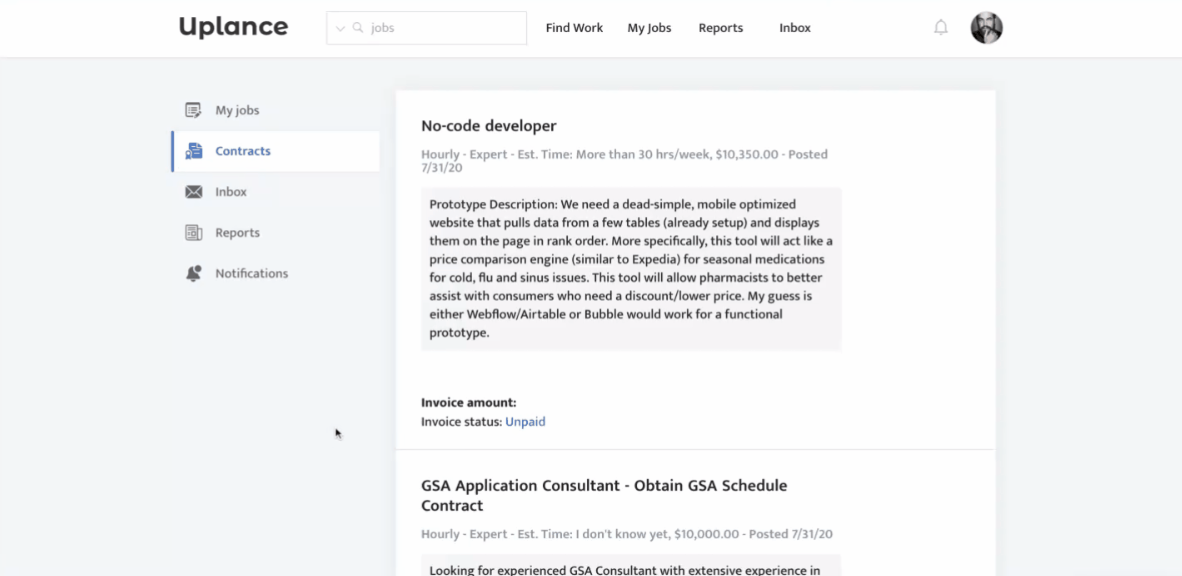The height and width of the screenshot is (576, 1182).
Task: Go to Find Work in top navigation
Action: click(x=574, y=28)
